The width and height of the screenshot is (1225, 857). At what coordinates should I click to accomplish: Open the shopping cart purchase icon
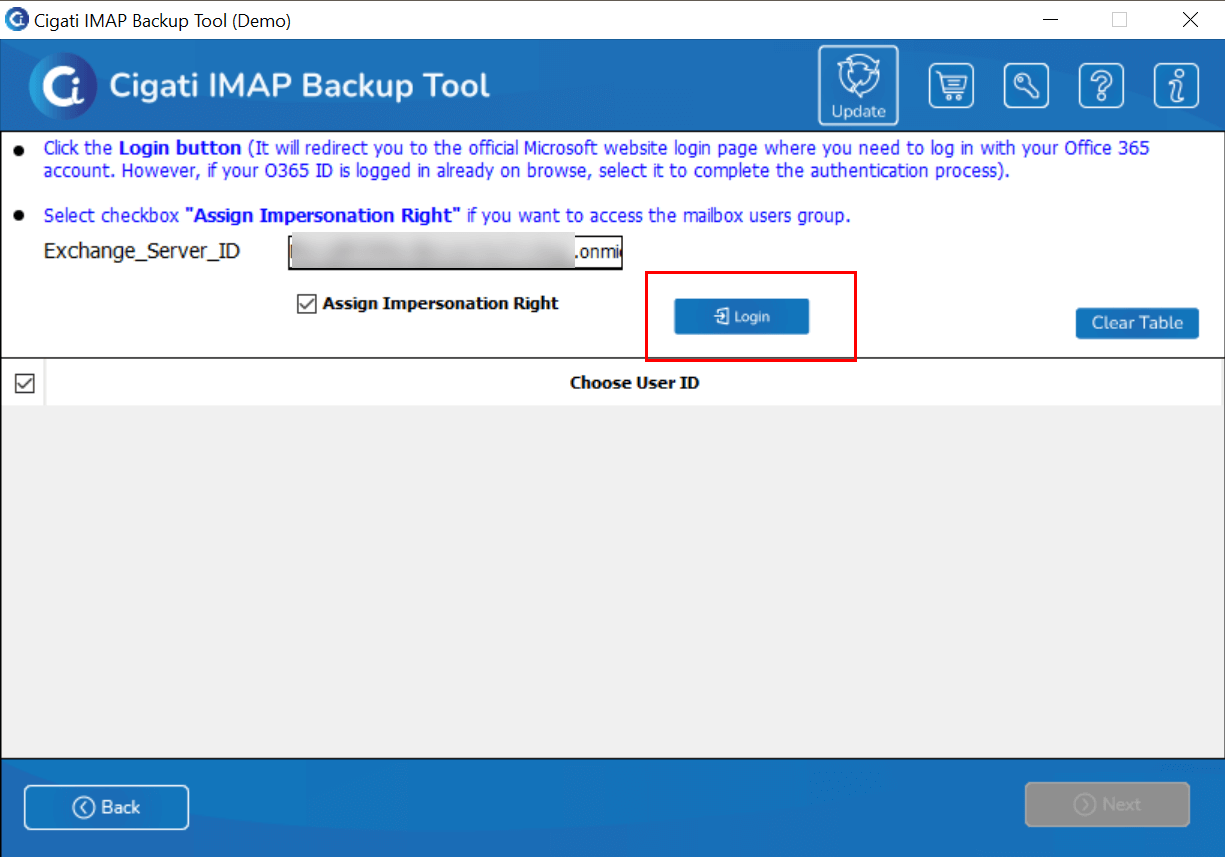click(951, 86)
